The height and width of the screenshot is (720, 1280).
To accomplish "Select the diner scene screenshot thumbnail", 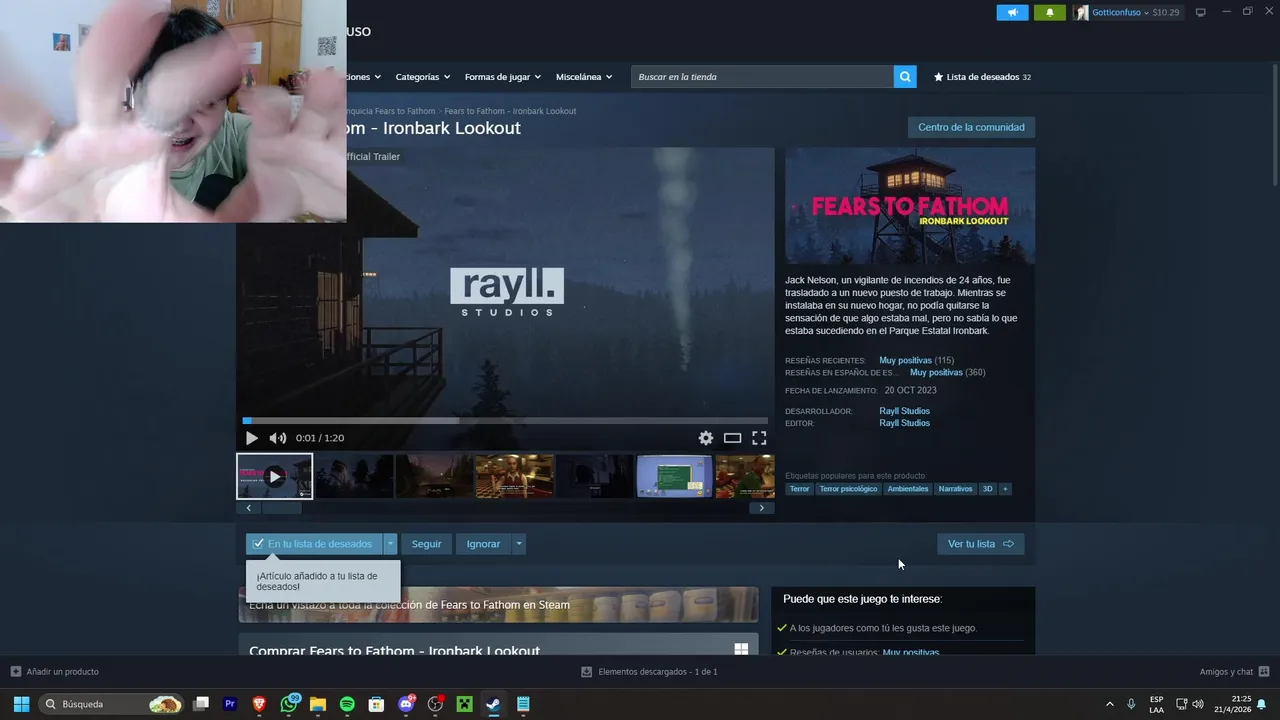I will click(x=514, y=476).
